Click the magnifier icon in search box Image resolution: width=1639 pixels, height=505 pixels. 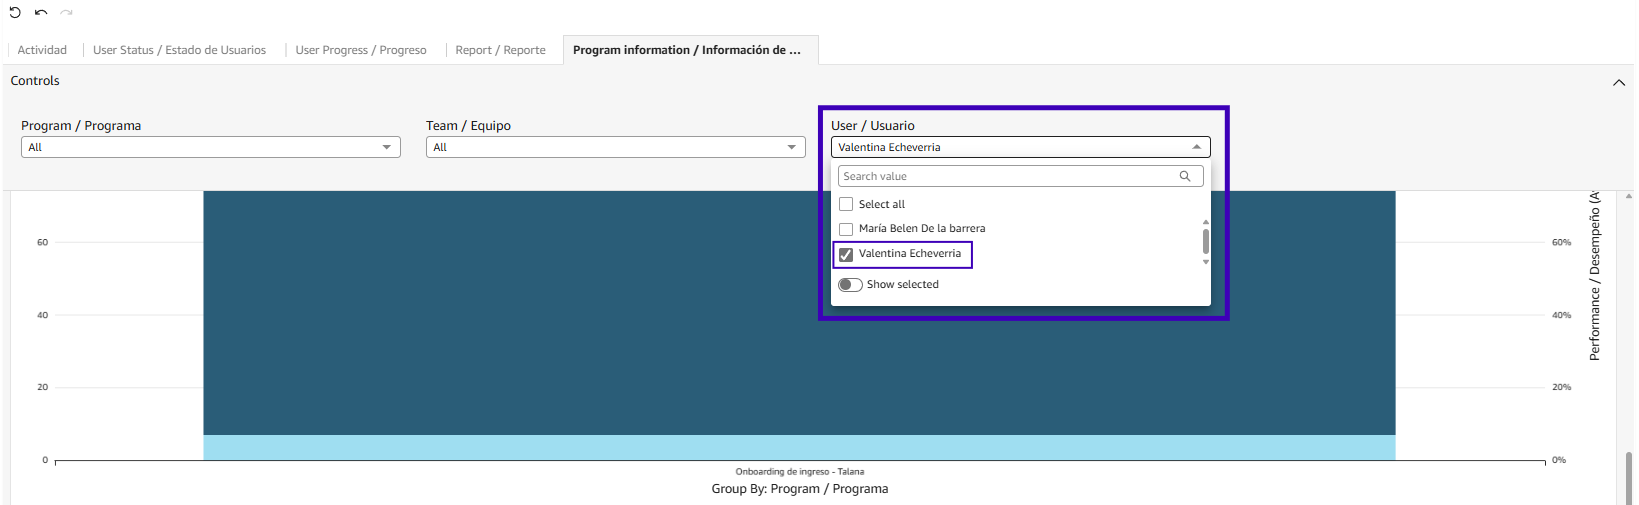(x=1185, y=176)
